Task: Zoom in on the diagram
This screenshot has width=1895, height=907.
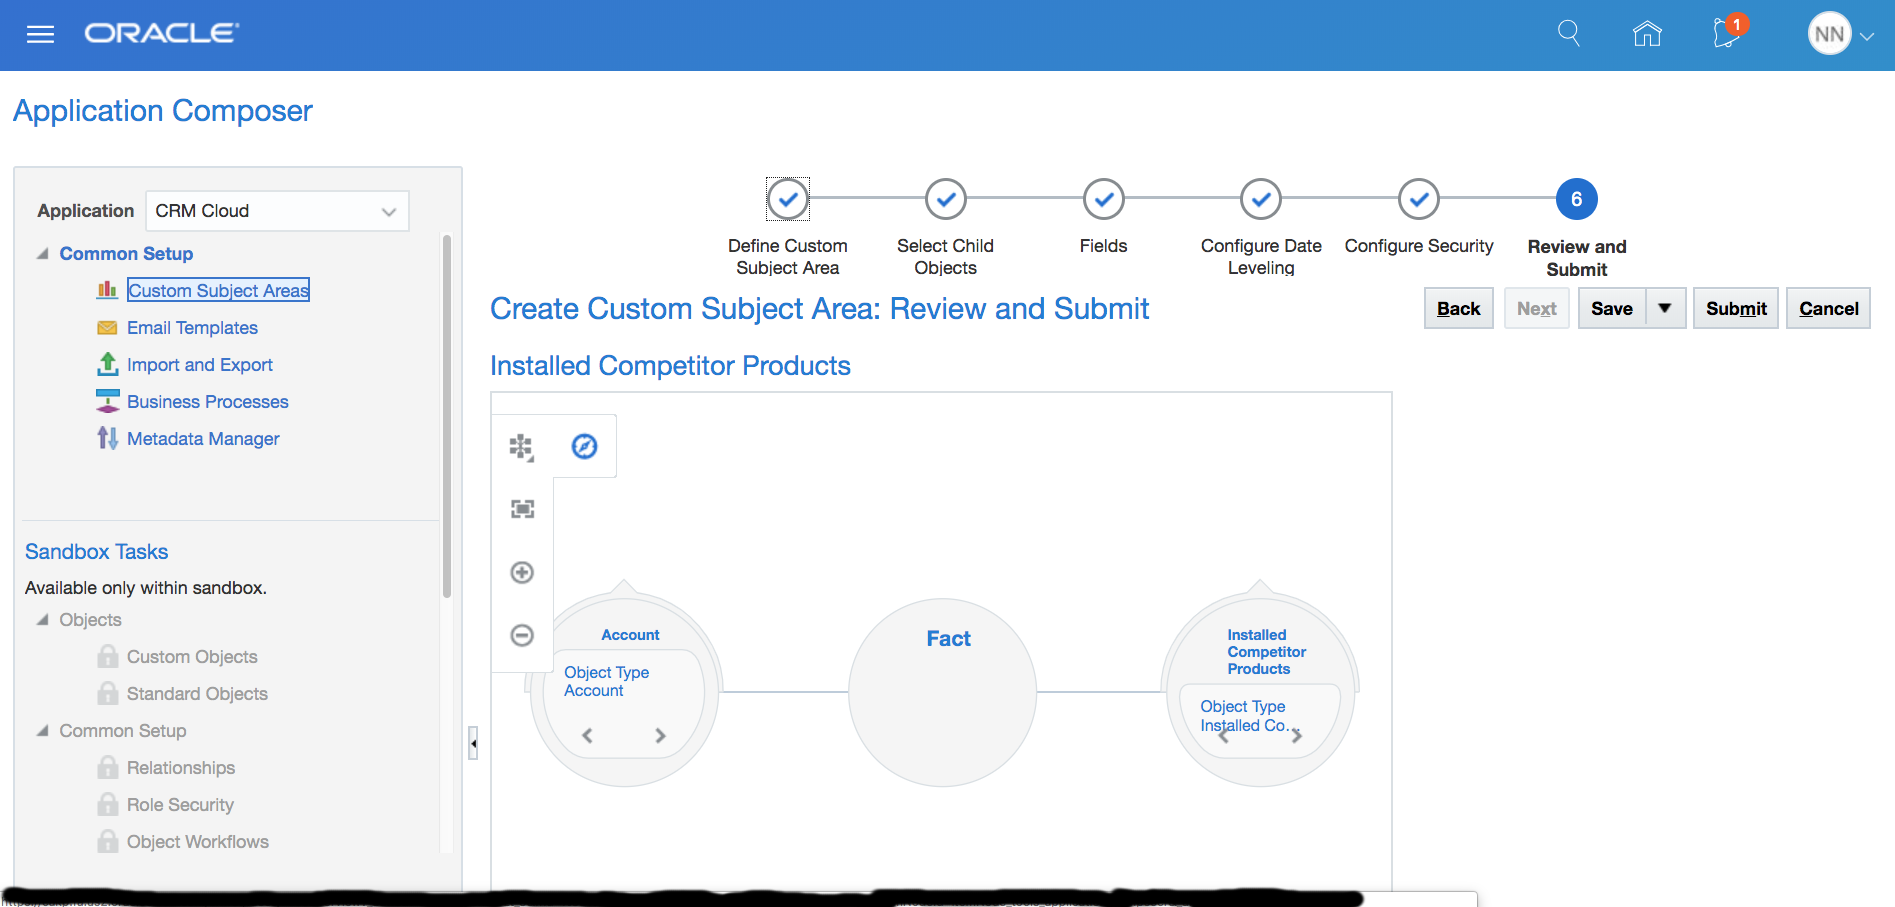Action: 522,572
